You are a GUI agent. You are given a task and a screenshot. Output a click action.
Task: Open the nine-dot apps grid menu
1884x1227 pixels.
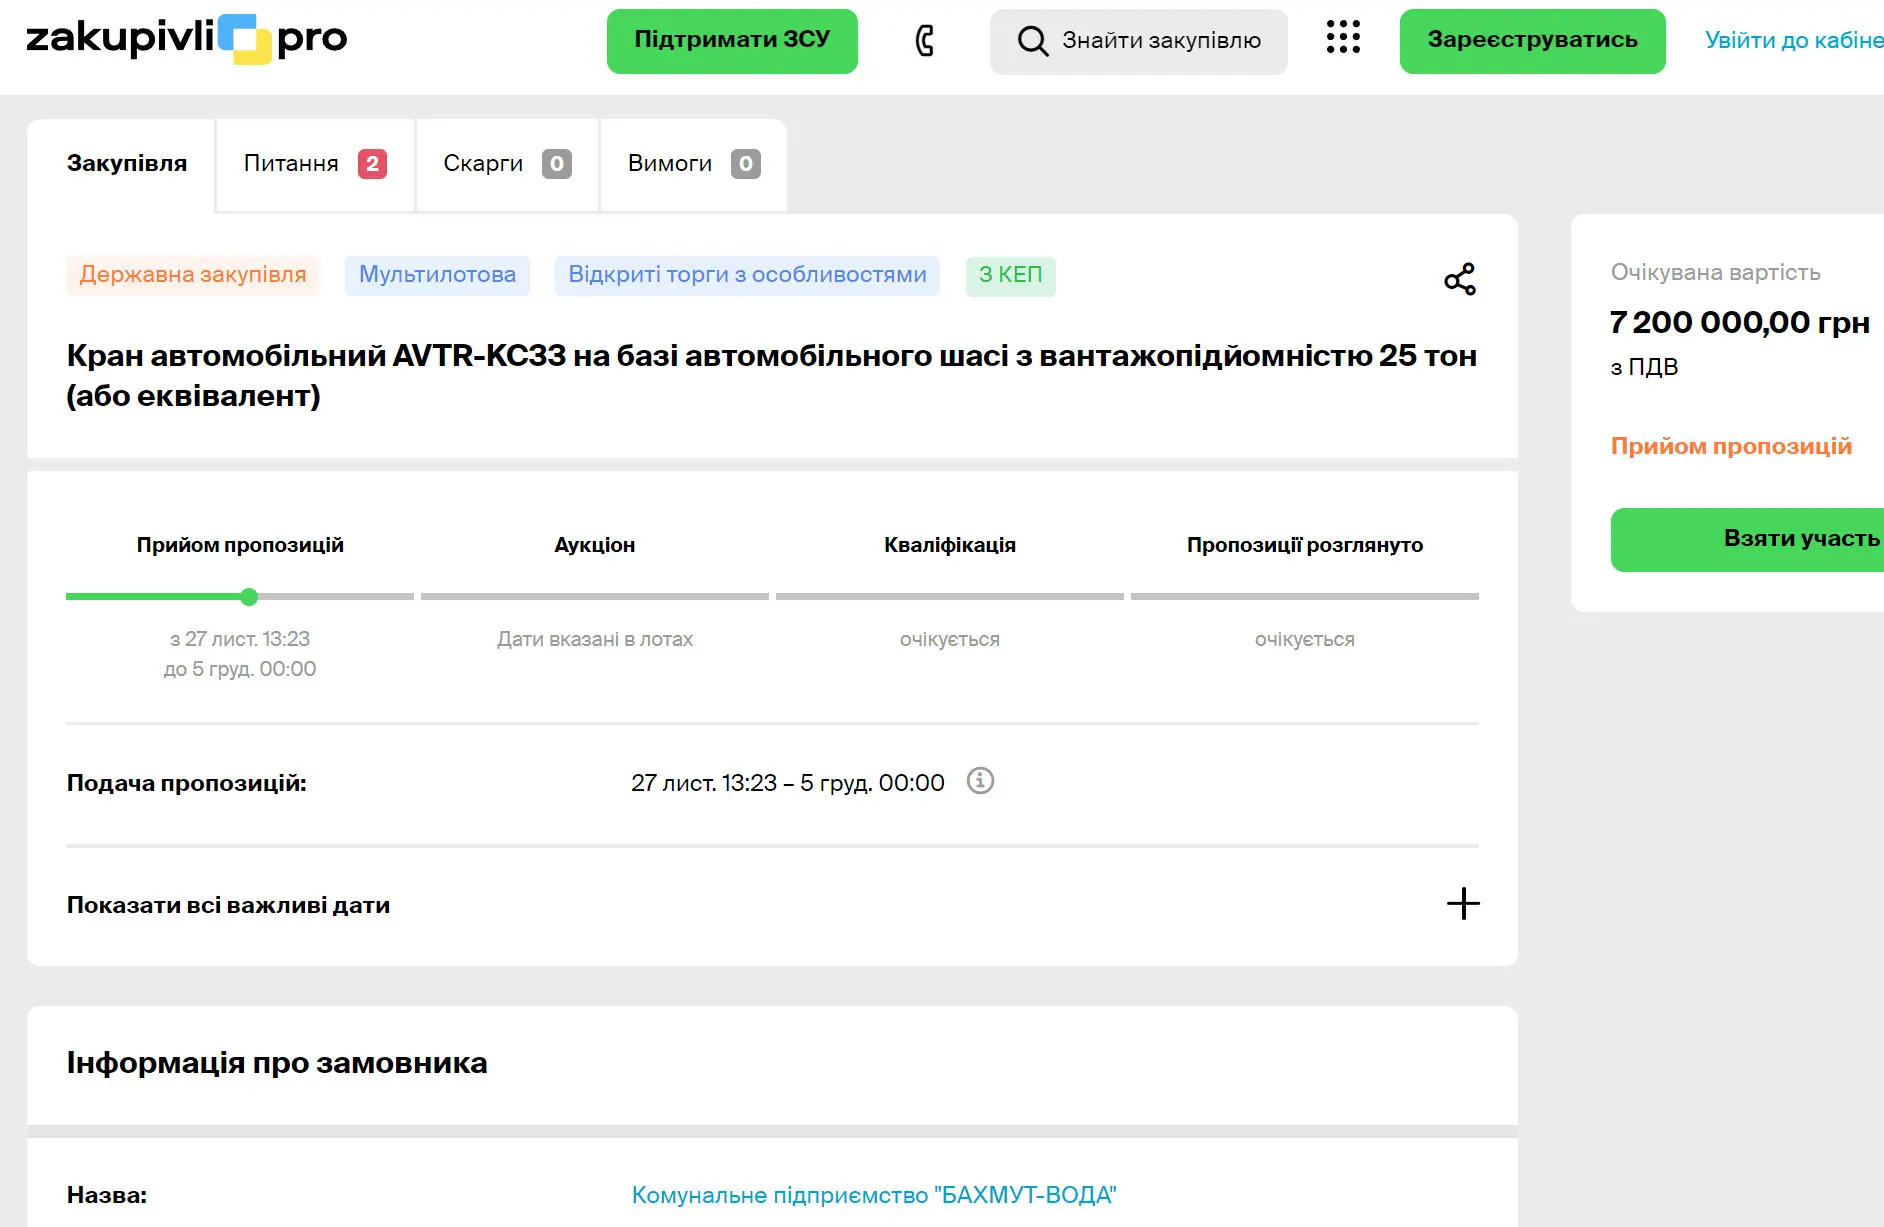tap(1343, 38)
